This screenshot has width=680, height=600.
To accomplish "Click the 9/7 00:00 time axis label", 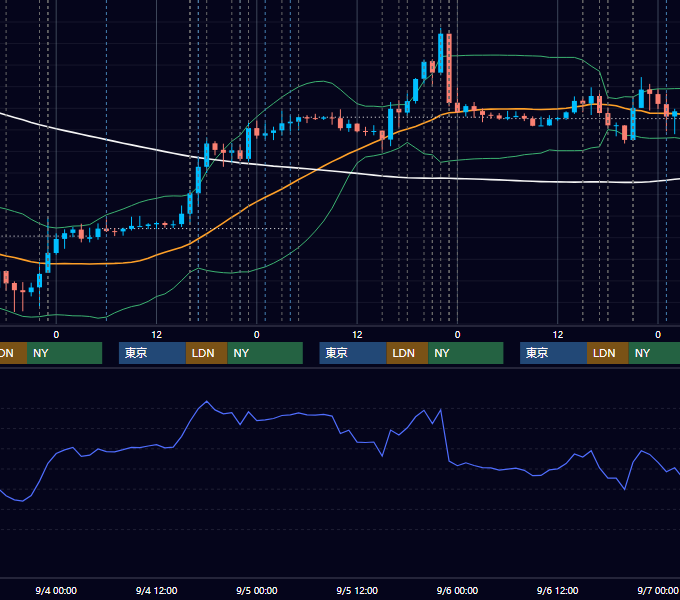I will [x=658, y=590].
